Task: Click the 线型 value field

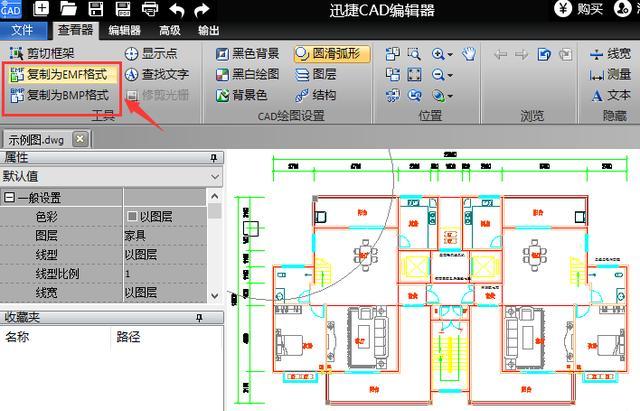Action: [165, 255]
